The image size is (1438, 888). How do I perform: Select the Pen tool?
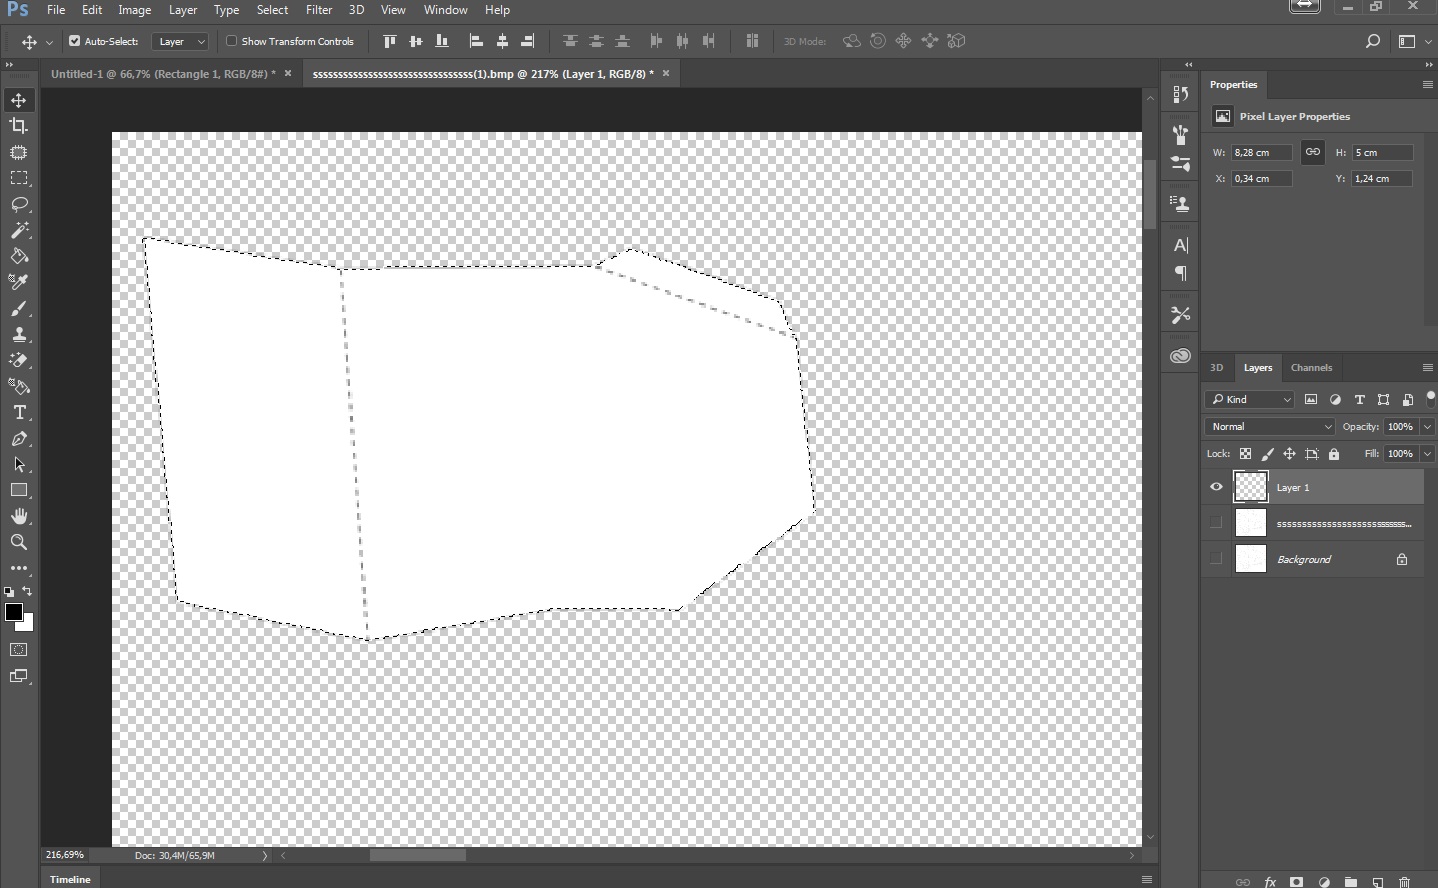pos(19,438)
